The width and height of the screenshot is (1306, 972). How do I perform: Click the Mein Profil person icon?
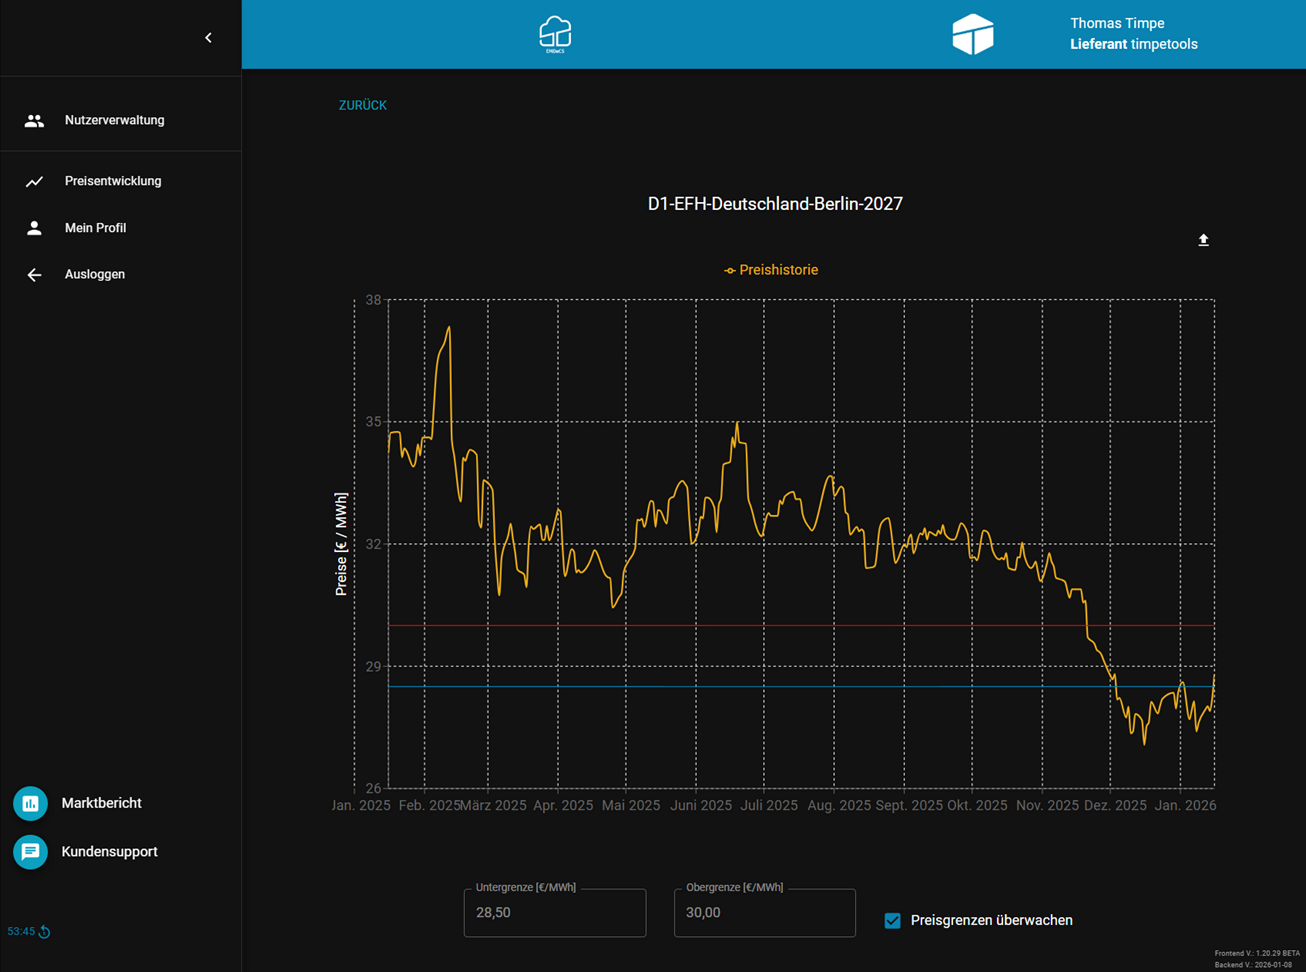pyautogui.click(x=34, y=228)
